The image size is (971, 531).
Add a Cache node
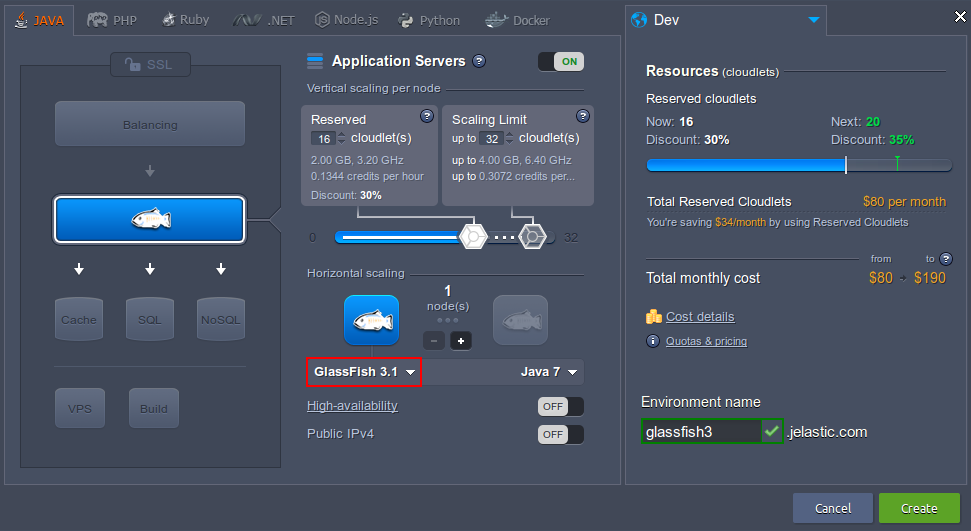click(x=79, y=319)
